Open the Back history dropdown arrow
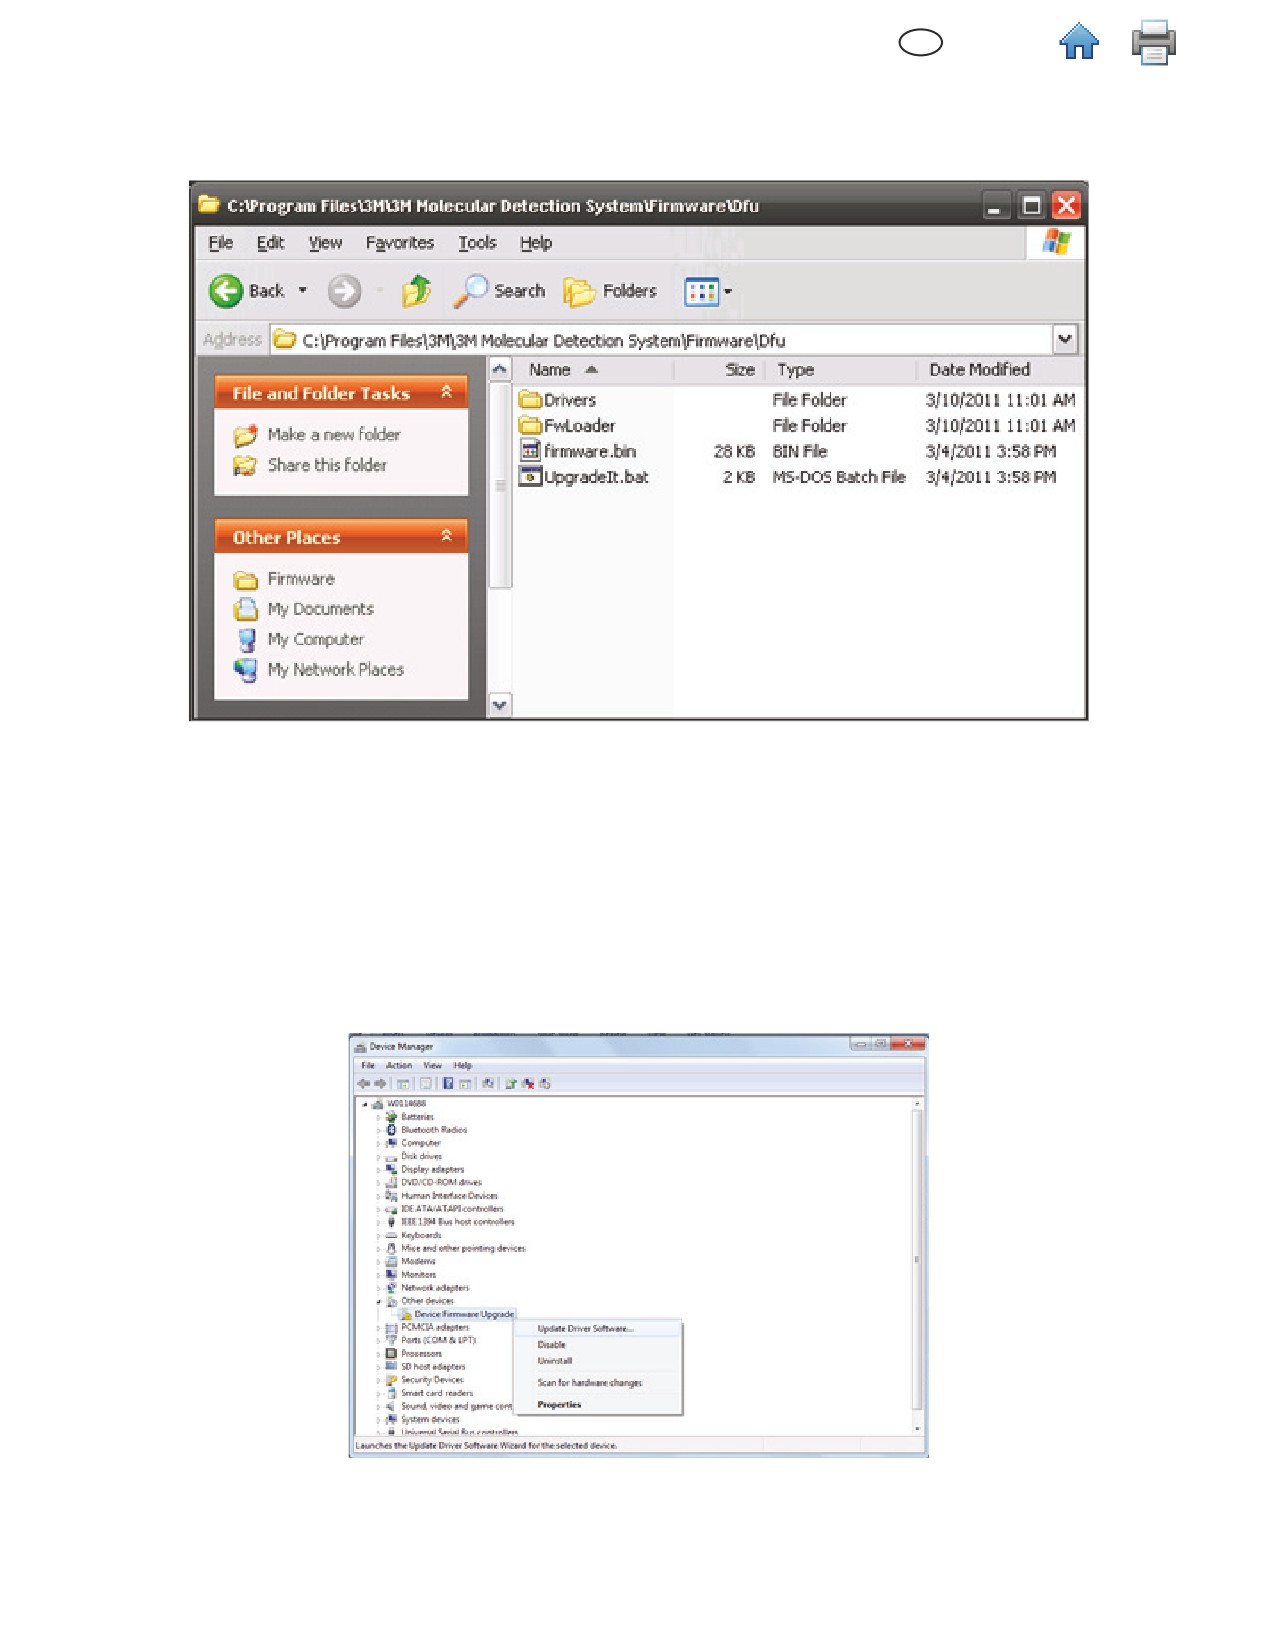The height and width of the screenshot is (1650, 1275). point(302,291)
